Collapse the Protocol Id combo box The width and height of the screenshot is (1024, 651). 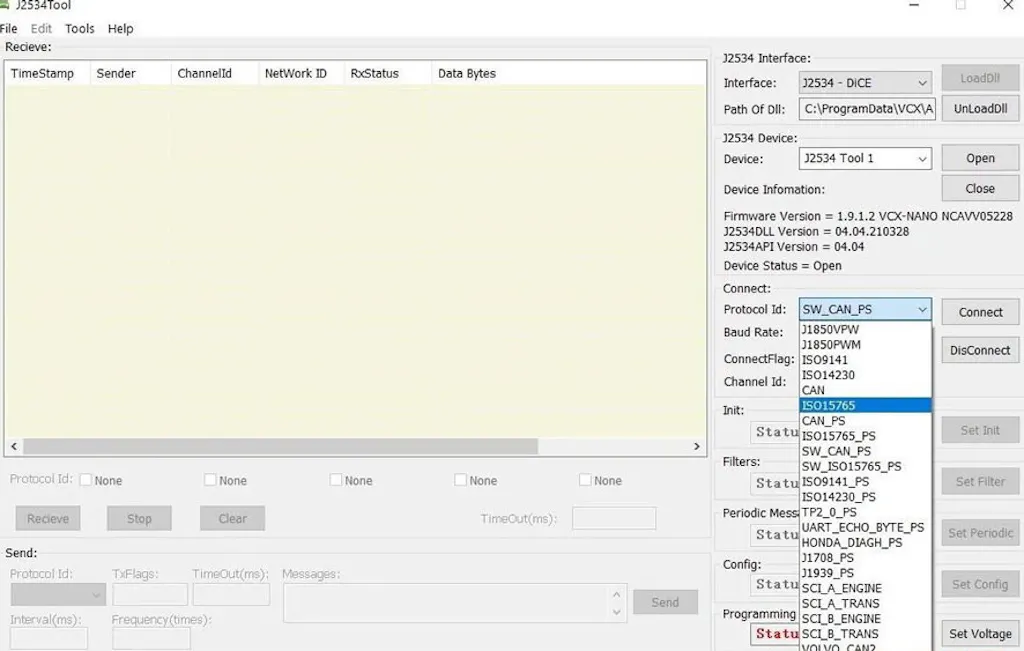(x=921, y=310)
